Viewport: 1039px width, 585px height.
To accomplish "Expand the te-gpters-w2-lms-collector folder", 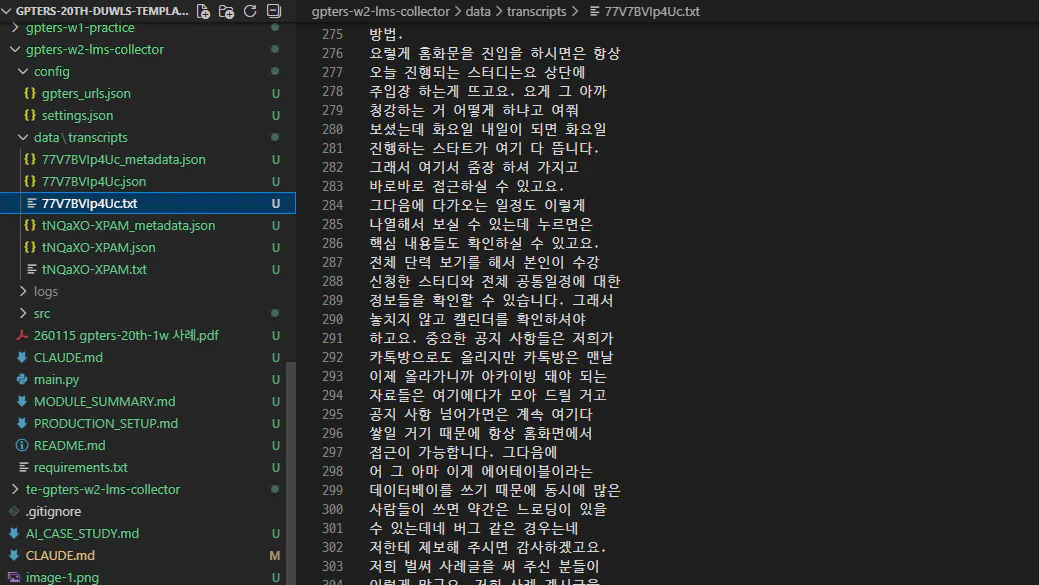I will click(15, 490).
